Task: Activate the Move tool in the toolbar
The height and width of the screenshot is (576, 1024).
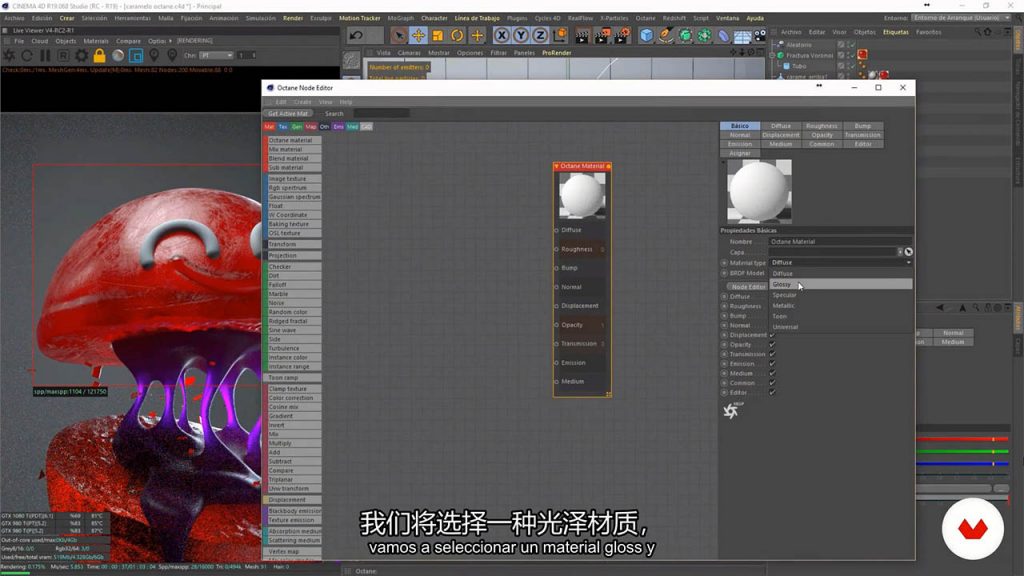Action: tap(418, 35)
